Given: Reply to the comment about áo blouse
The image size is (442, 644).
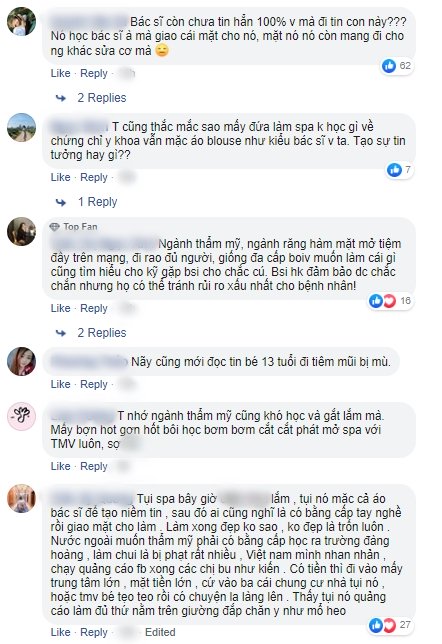Looking at the screenshot, I should click(94, 177).
